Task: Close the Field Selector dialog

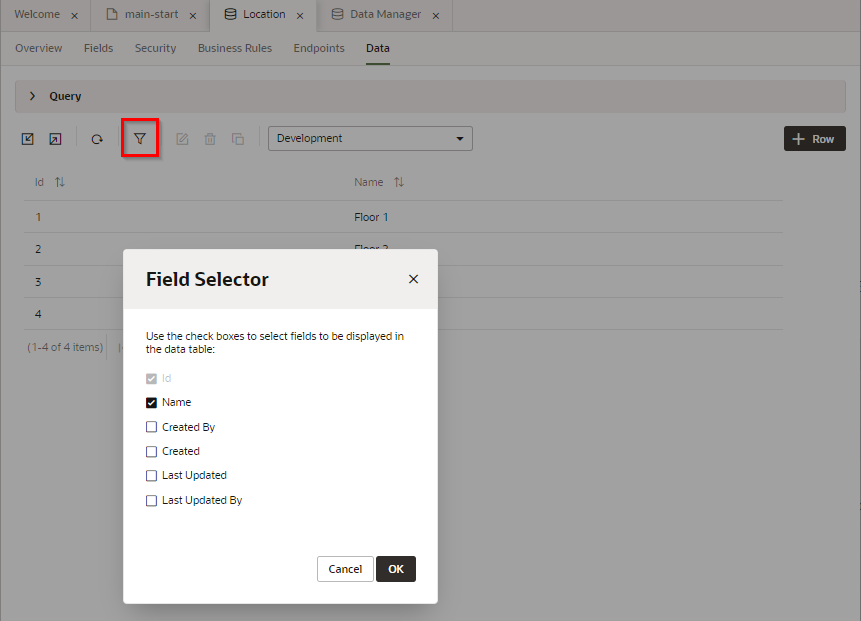Action: 413,279
